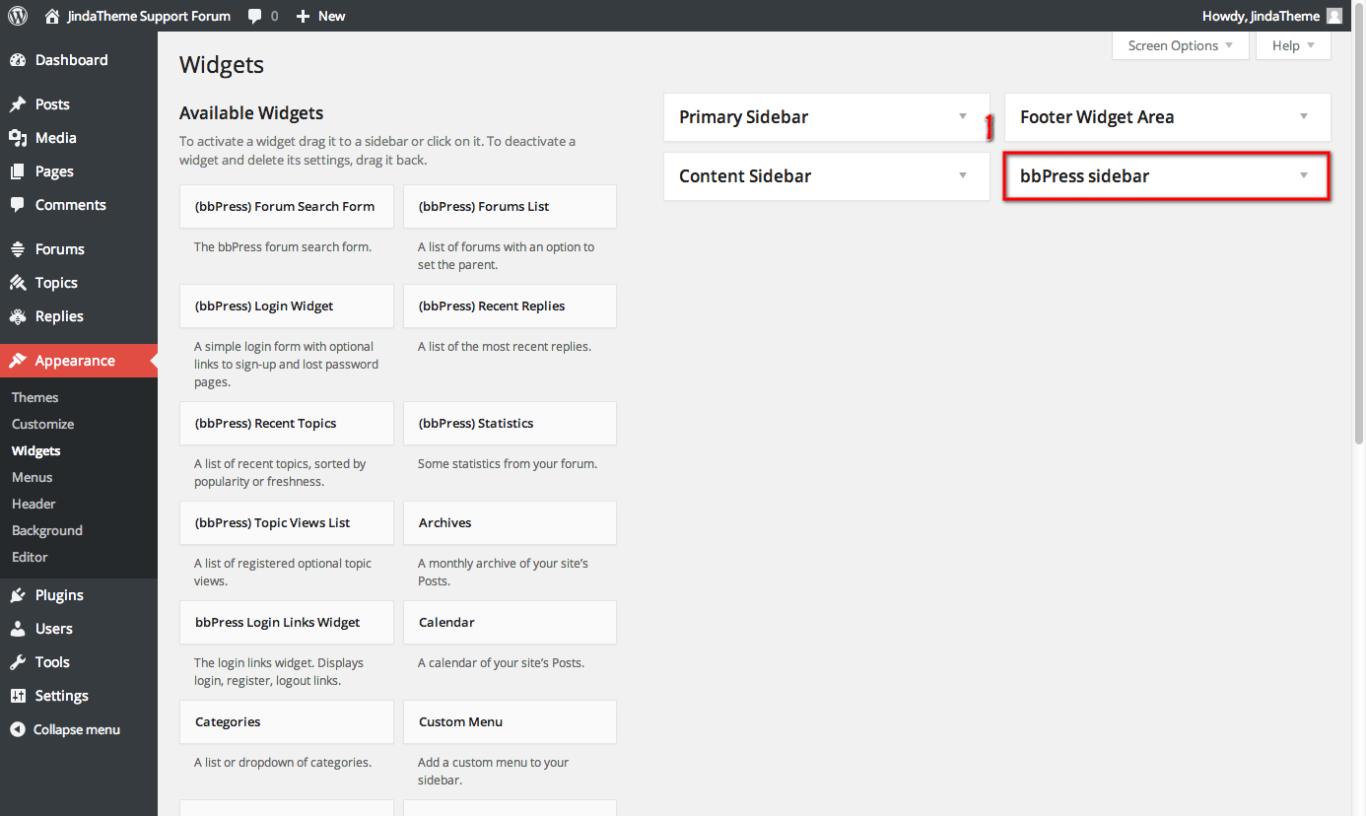The image size is (1366, 816).
Task: Click text "Some statistics from your forum."
Action: point(507,464)
